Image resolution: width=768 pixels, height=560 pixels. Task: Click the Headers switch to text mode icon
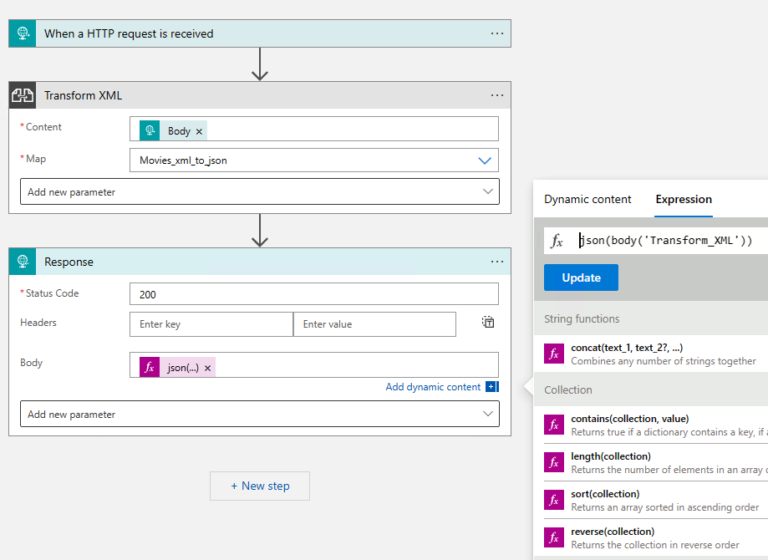(x=488, y=322)
